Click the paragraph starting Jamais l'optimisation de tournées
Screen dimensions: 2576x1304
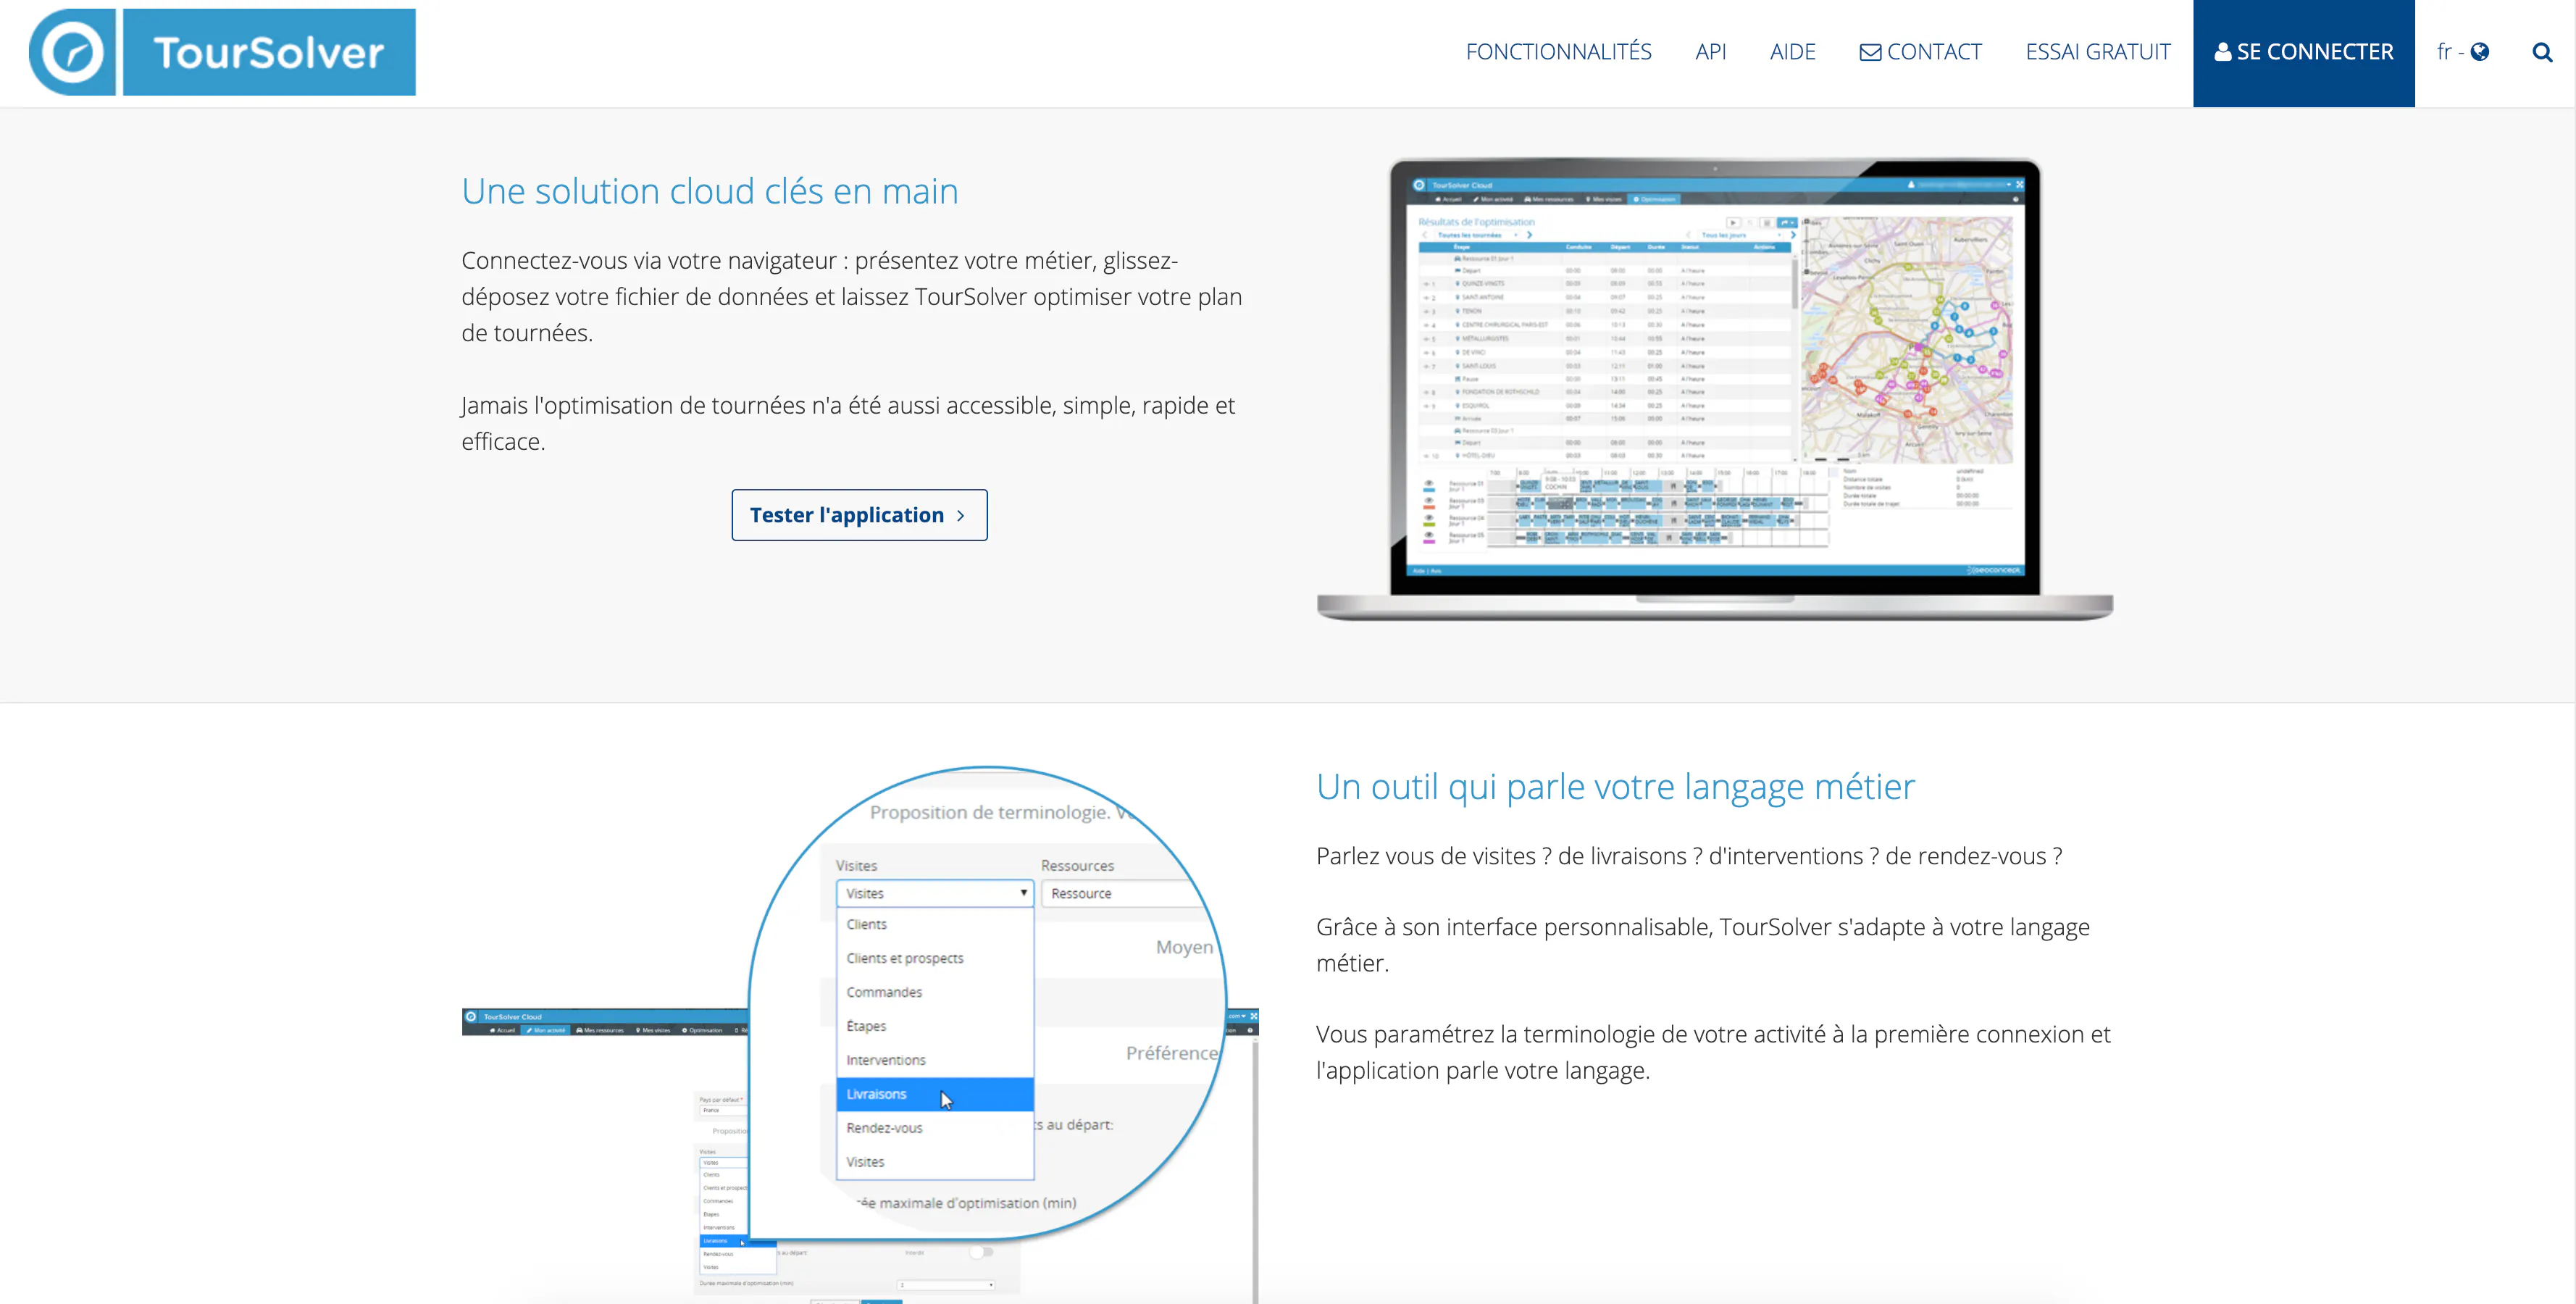point(848,423)
